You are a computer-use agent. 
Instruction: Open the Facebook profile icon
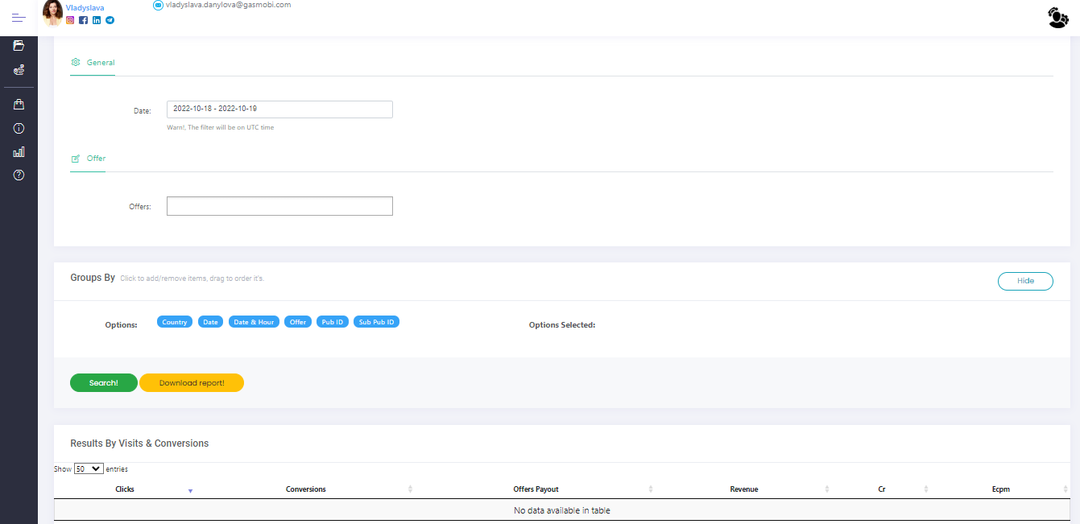83,20
